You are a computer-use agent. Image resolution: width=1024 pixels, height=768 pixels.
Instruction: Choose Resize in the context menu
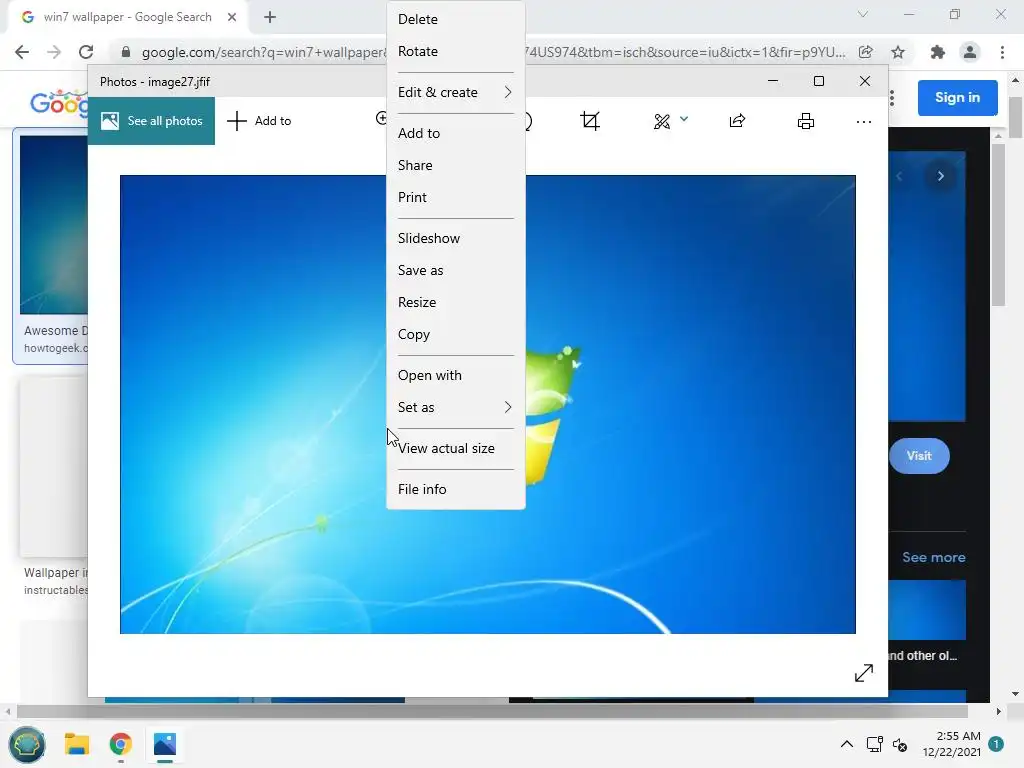[456, 302]
